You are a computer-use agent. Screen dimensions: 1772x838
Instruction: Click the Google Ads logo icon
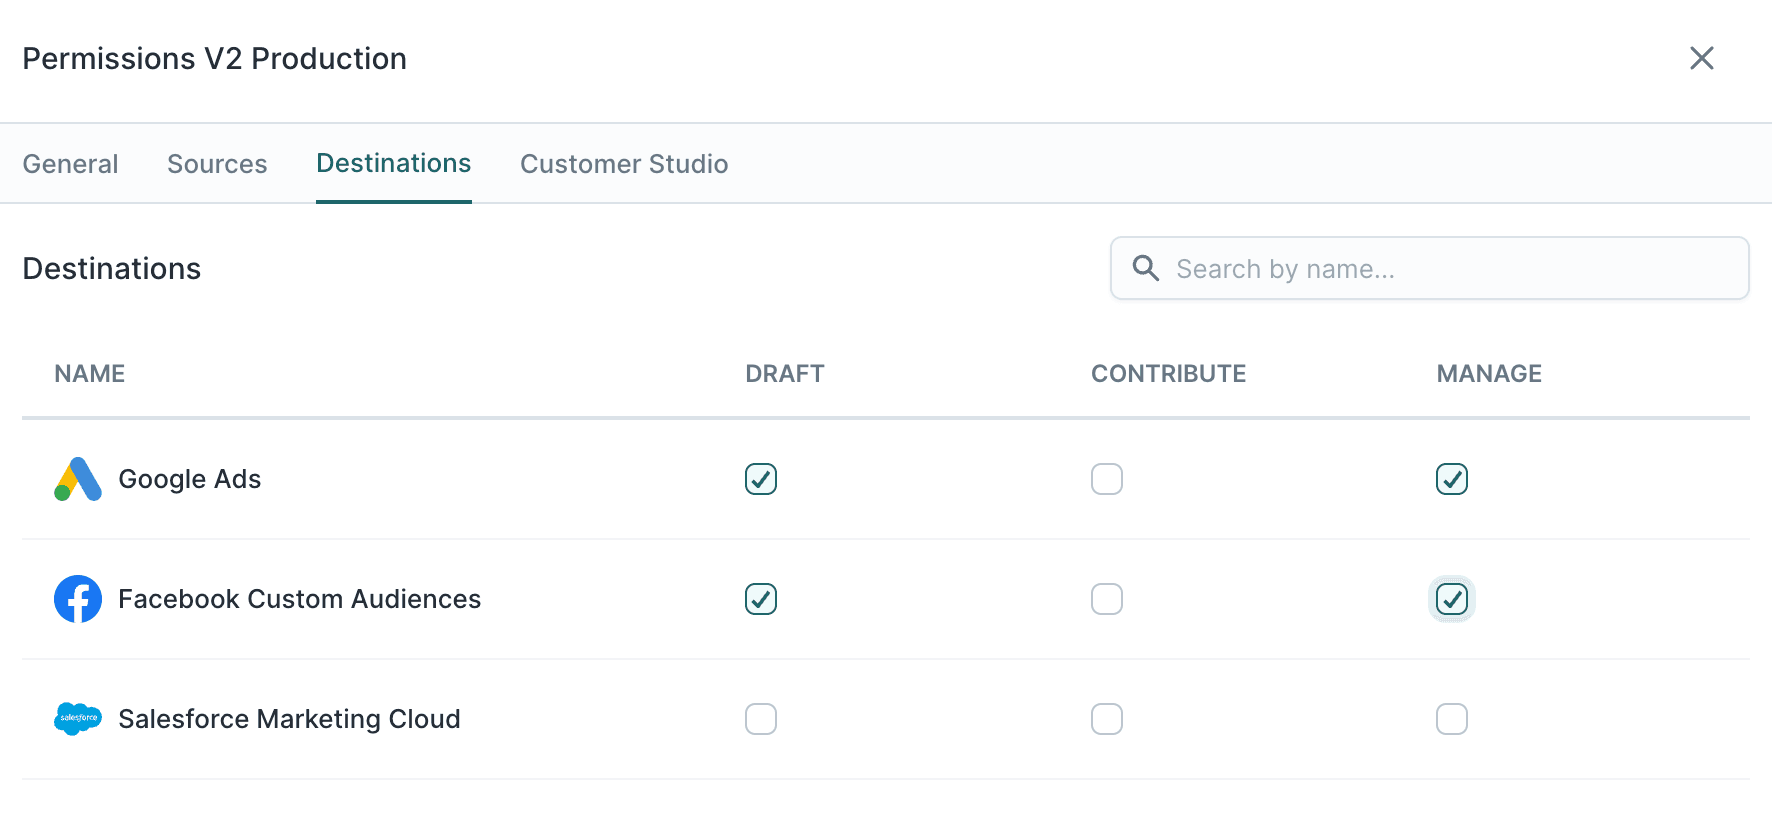click(78, 479)
